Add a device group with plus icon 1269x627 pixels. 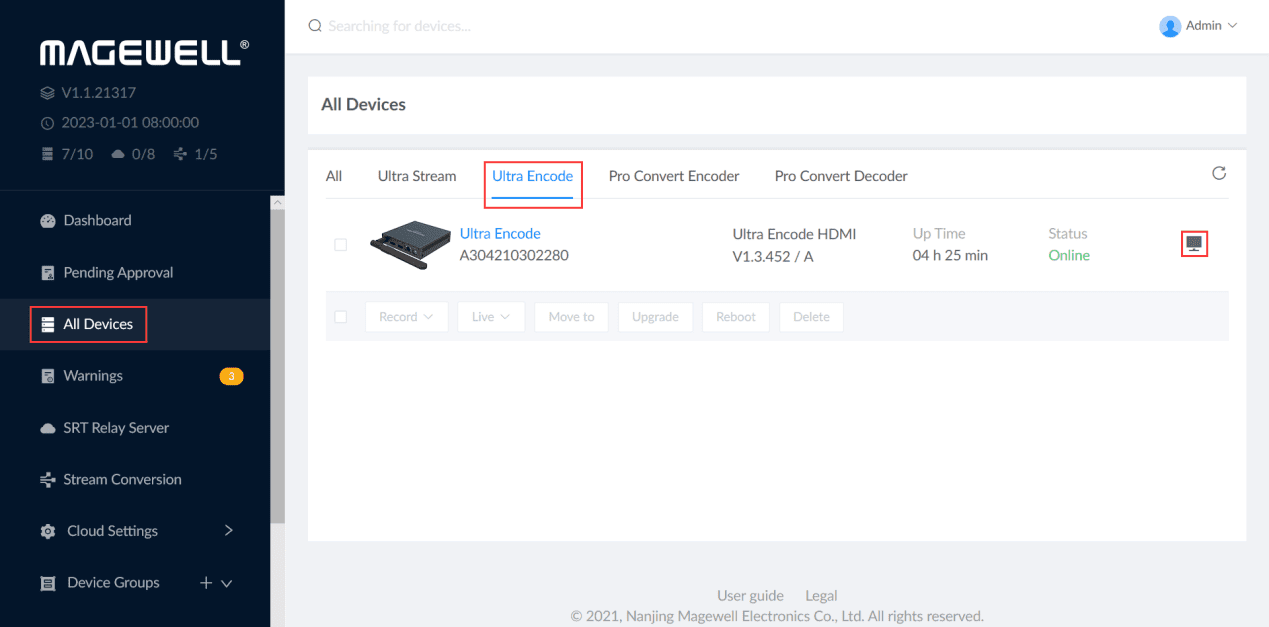click(206, 583)
